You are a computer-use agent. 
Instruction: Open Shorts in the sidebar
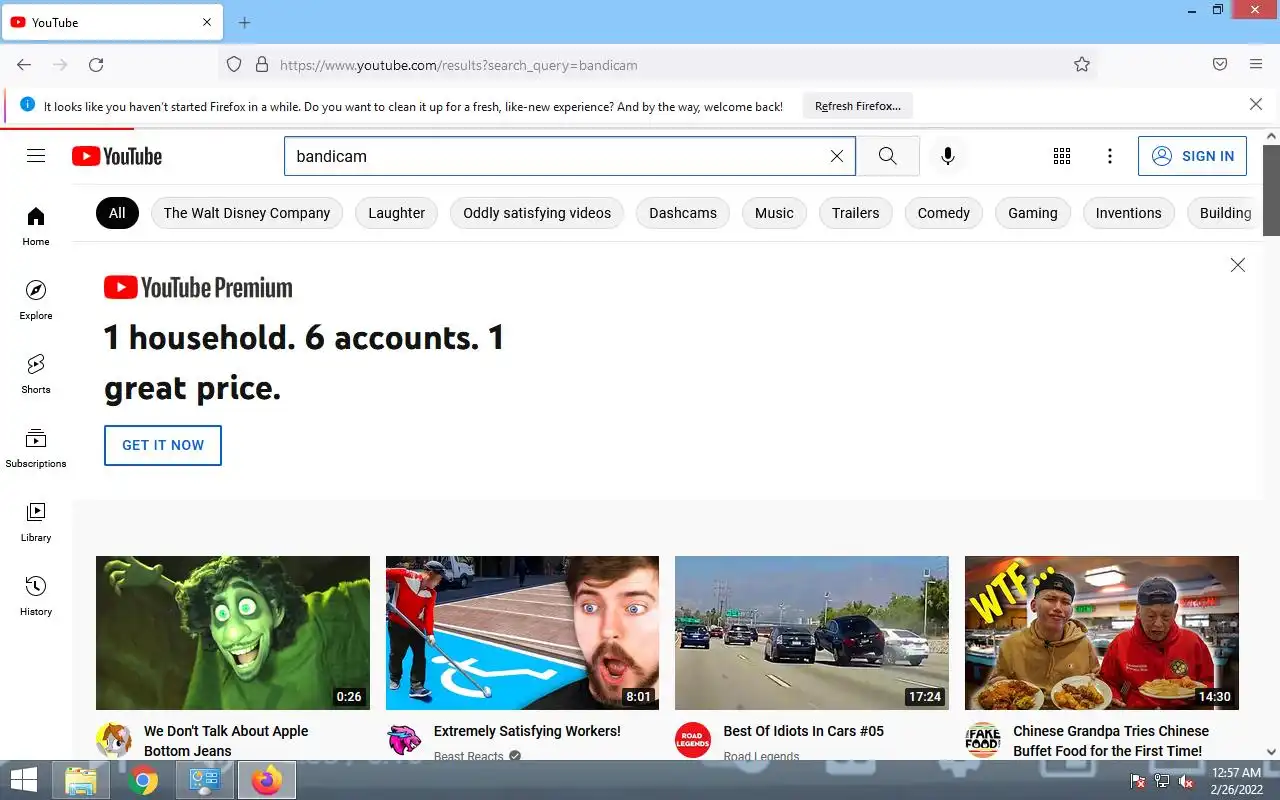coord(36,374)
